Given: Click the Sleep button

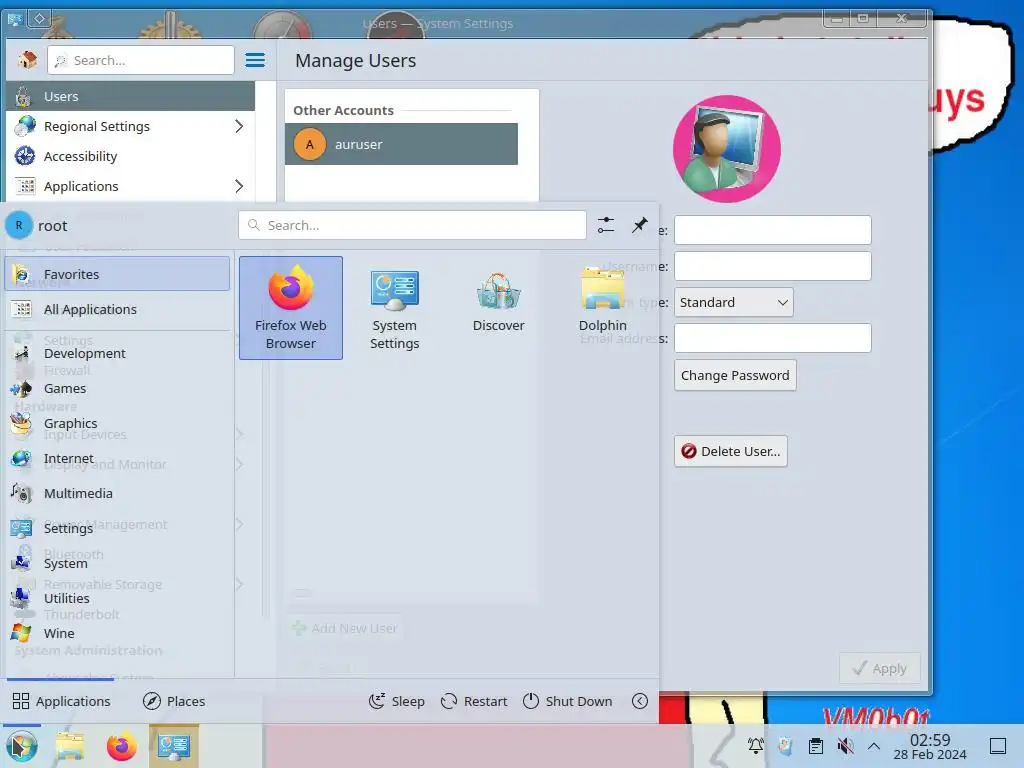Looking at the screenshot, I should 396,701.
